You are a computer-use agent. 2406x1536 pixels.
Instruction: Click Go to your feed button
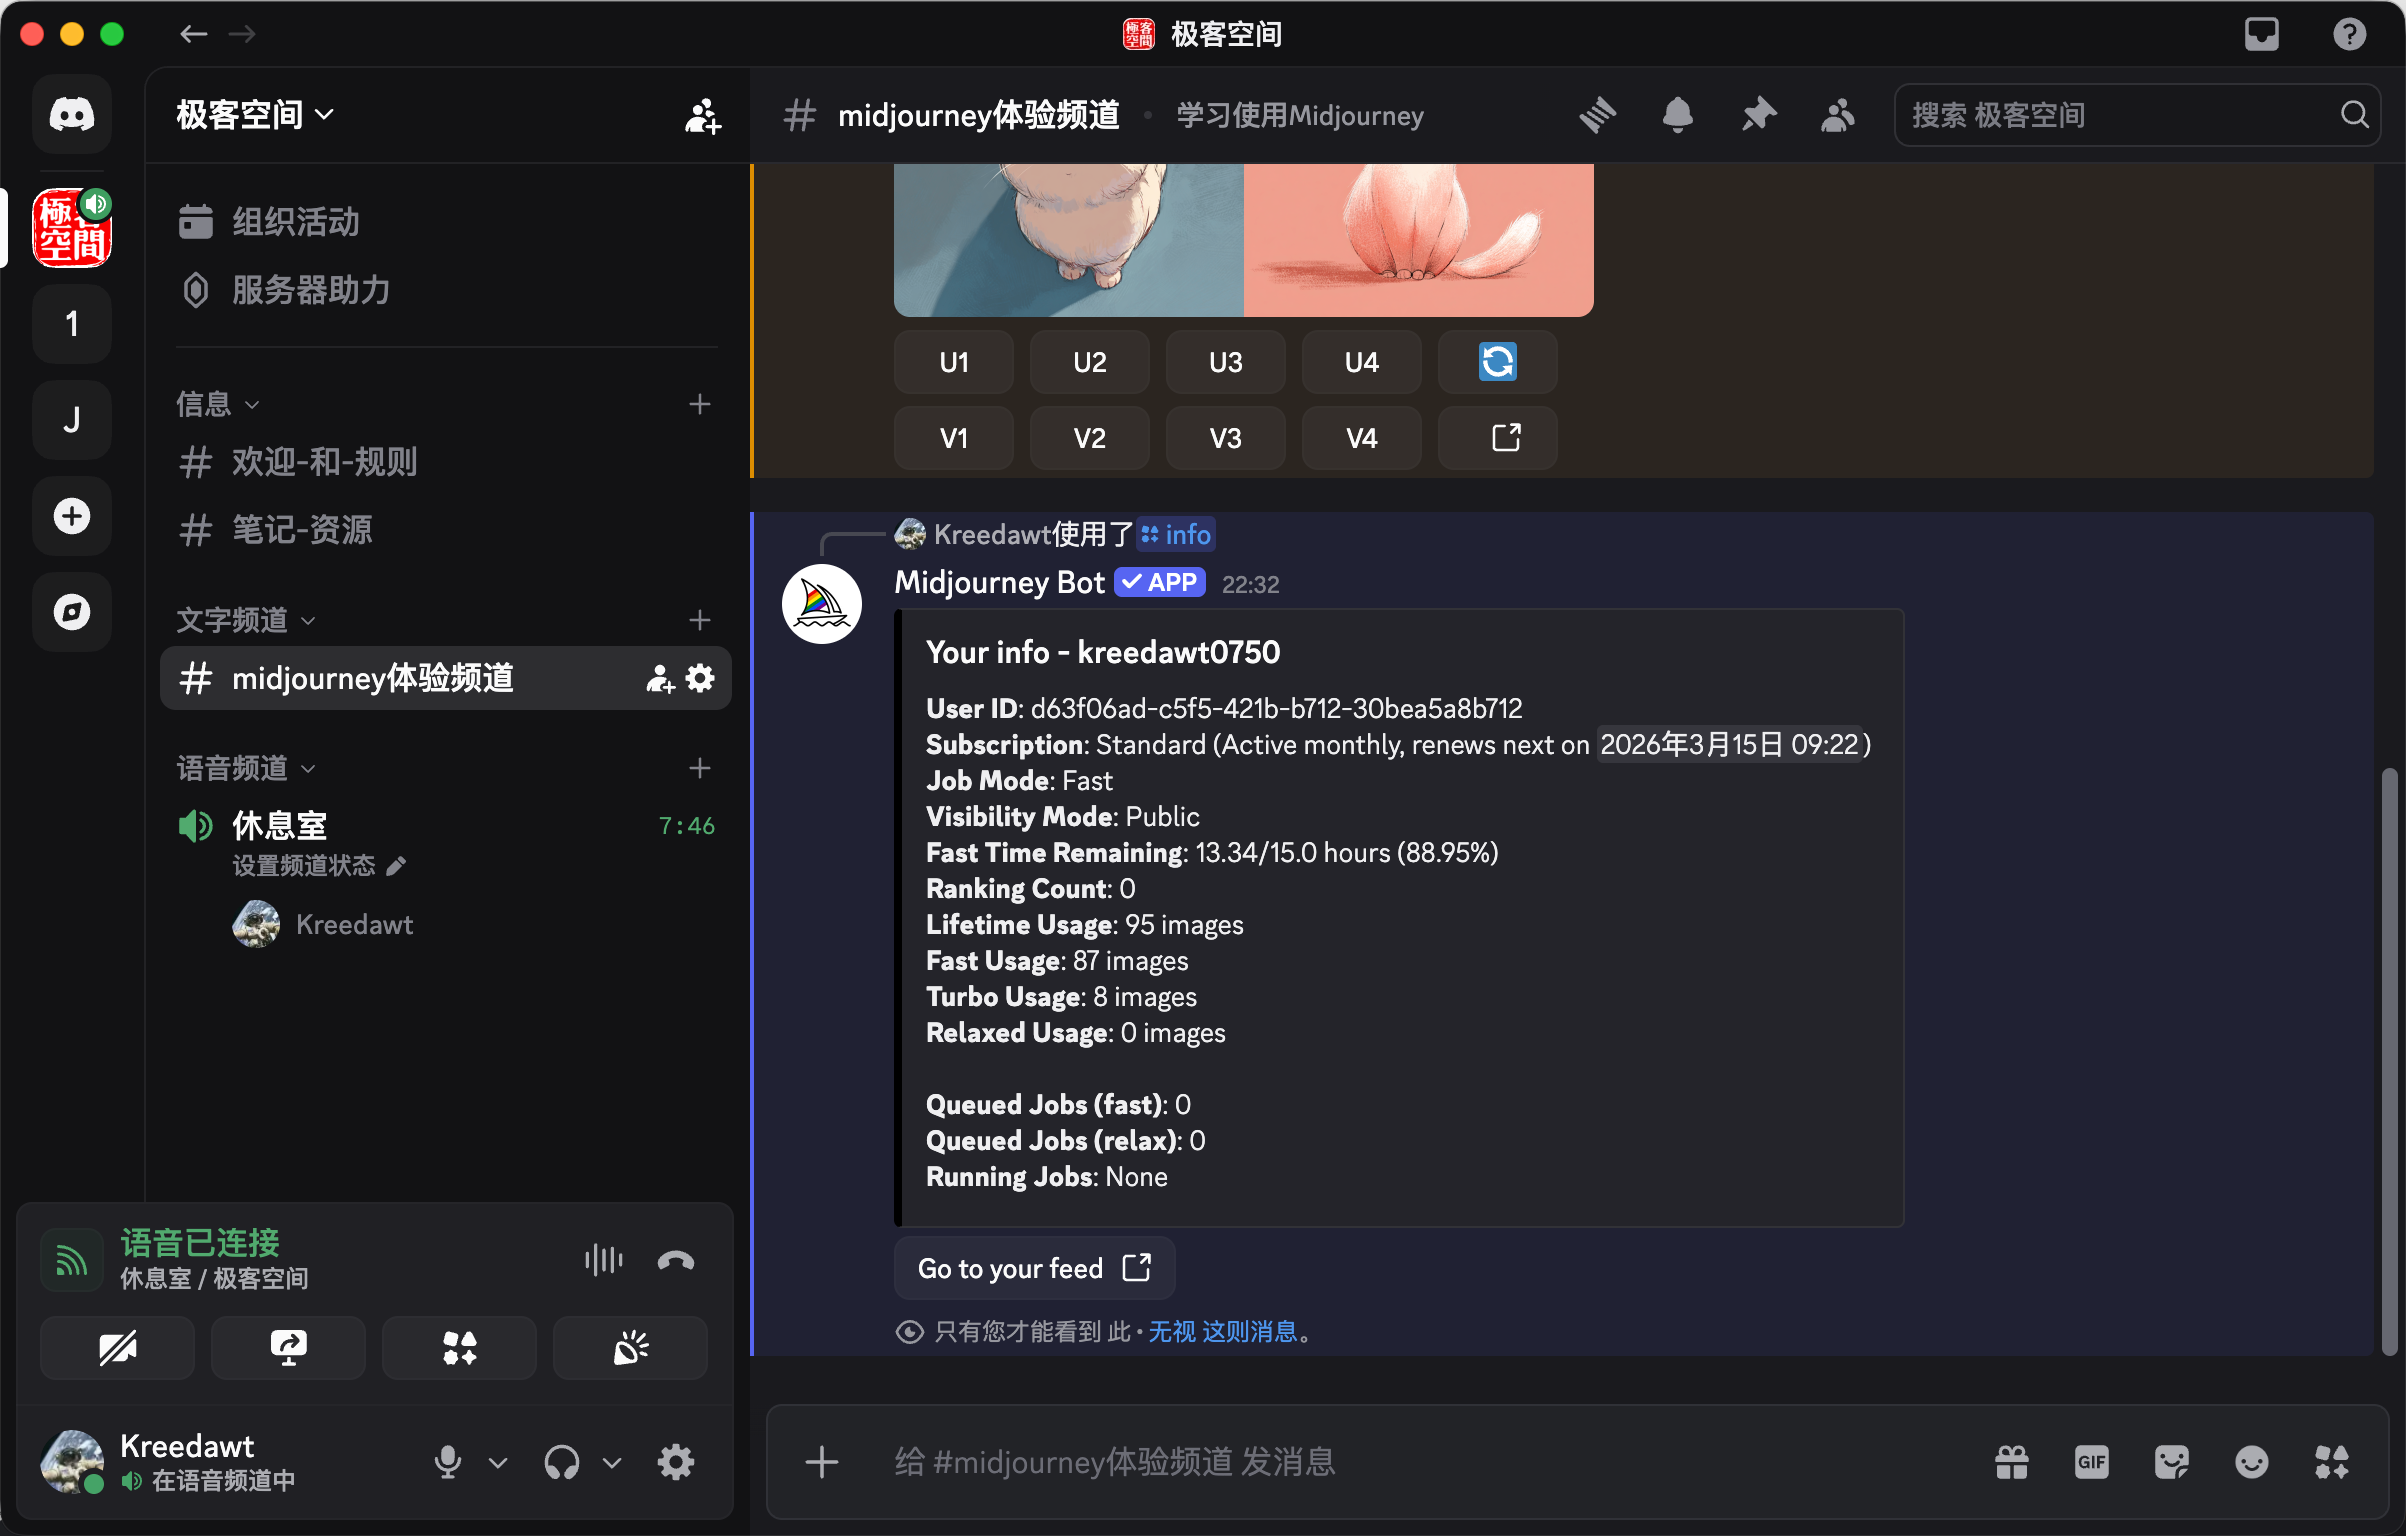click(1033, 1268)
